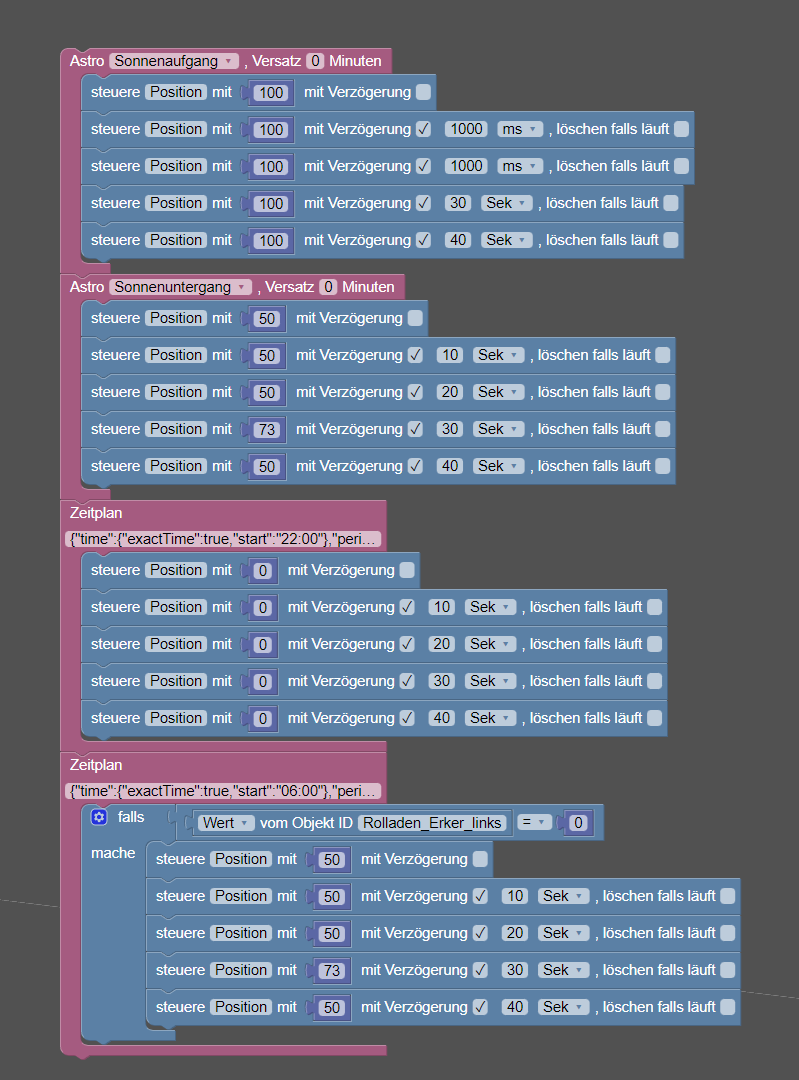Viewport: 799px width, 1080px height.
Task: Select the Position object field on Sonnenuntergang 40 Sek row
Action: pos(176,466)
